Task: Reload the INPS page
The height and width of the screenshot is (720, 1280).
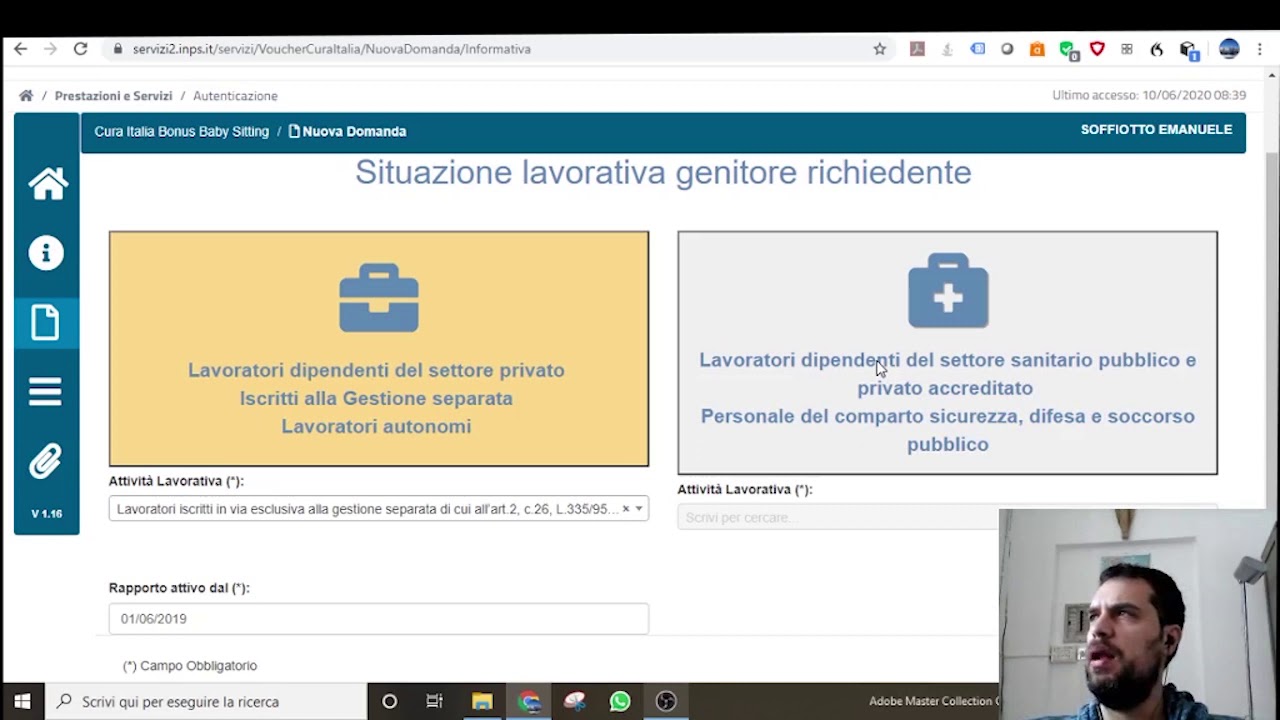Action: [80, 49]
